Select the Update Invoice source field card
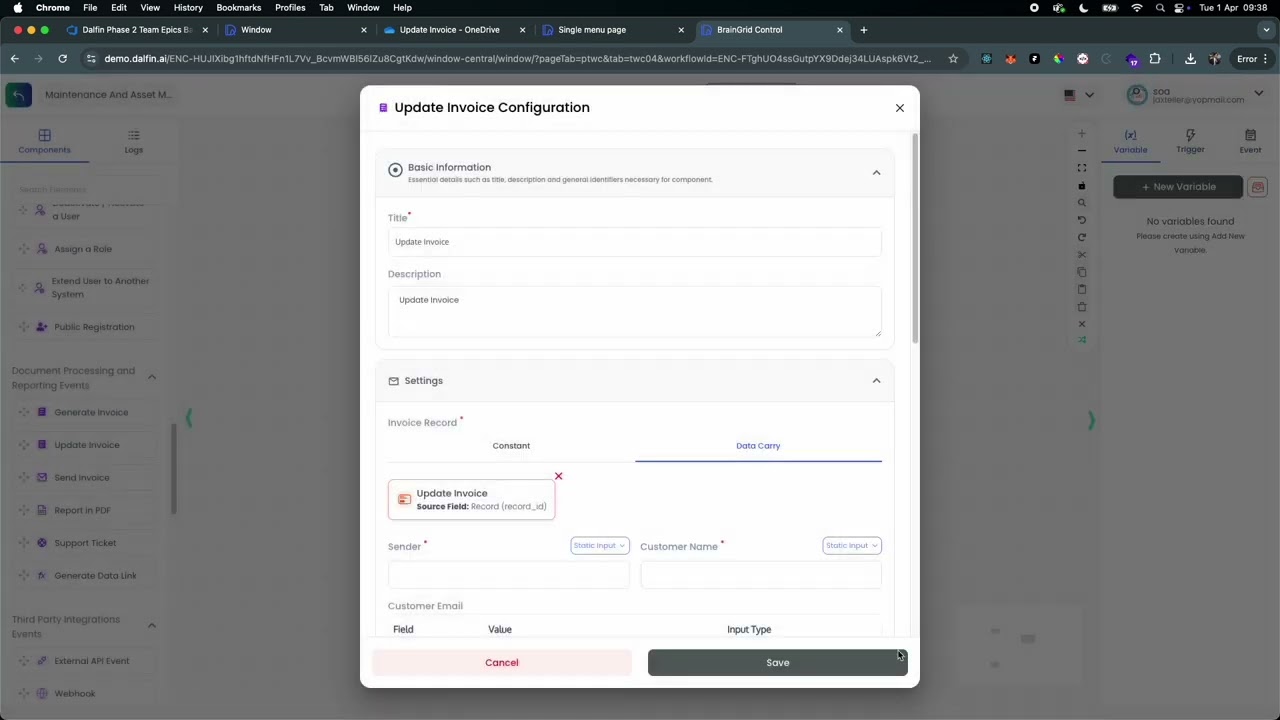Screen dimensions: 1280x720 (471, 500)
